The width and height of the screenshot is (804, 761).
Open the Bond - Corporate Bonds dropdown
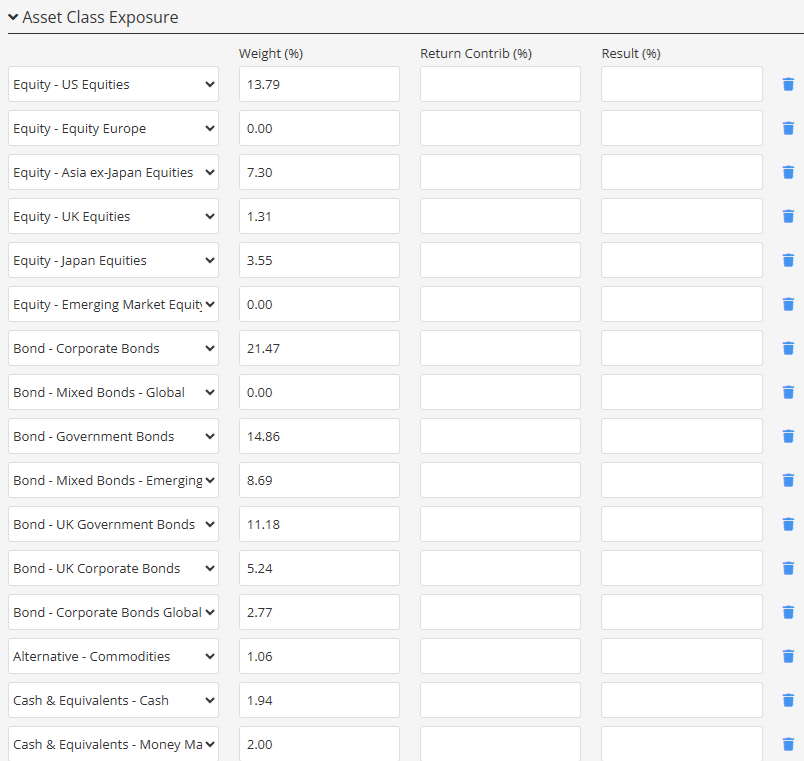pyautogui.click(x=113, y=349)
